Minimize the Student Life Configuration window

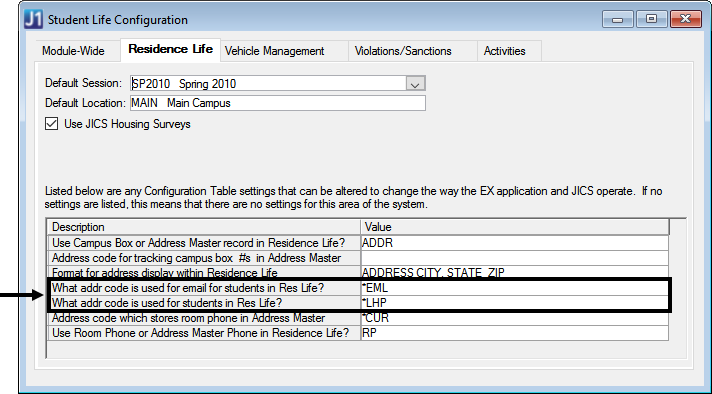(x=617, y=19)
